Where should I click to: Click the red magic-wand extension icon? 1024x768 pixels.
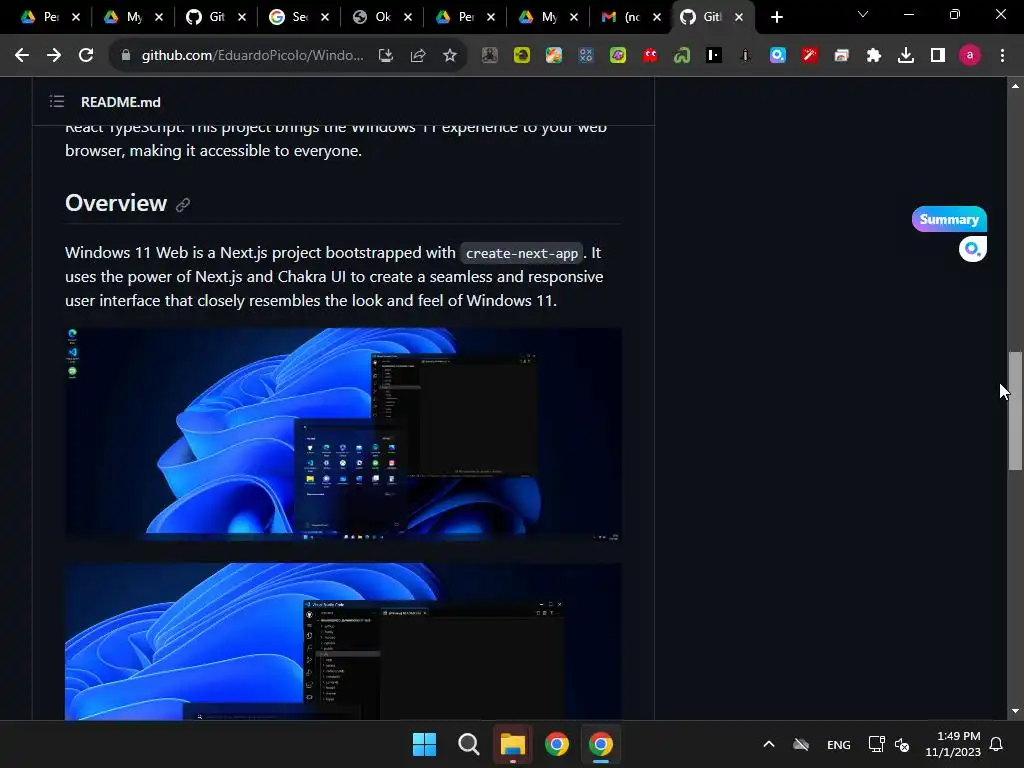(810, 56)
